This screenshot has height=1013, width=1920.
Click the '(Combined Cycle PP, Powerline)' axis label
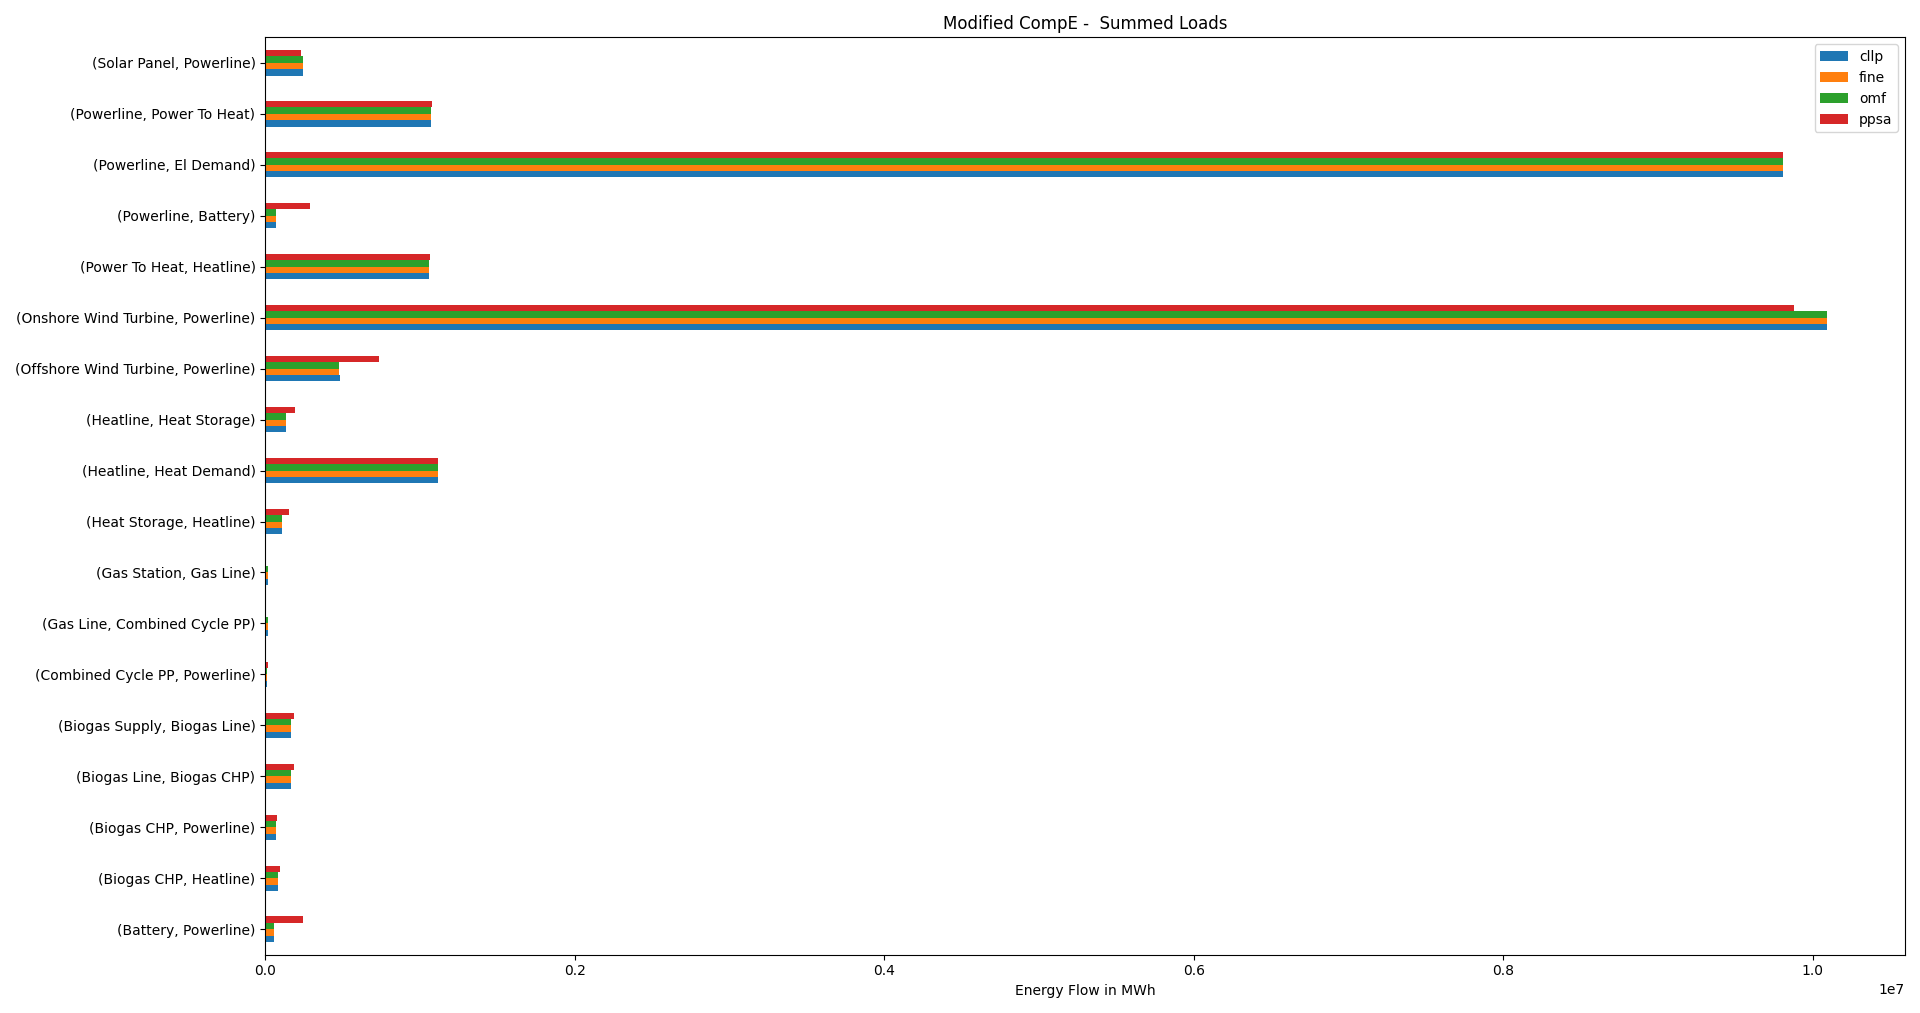[x=146, y=675]
